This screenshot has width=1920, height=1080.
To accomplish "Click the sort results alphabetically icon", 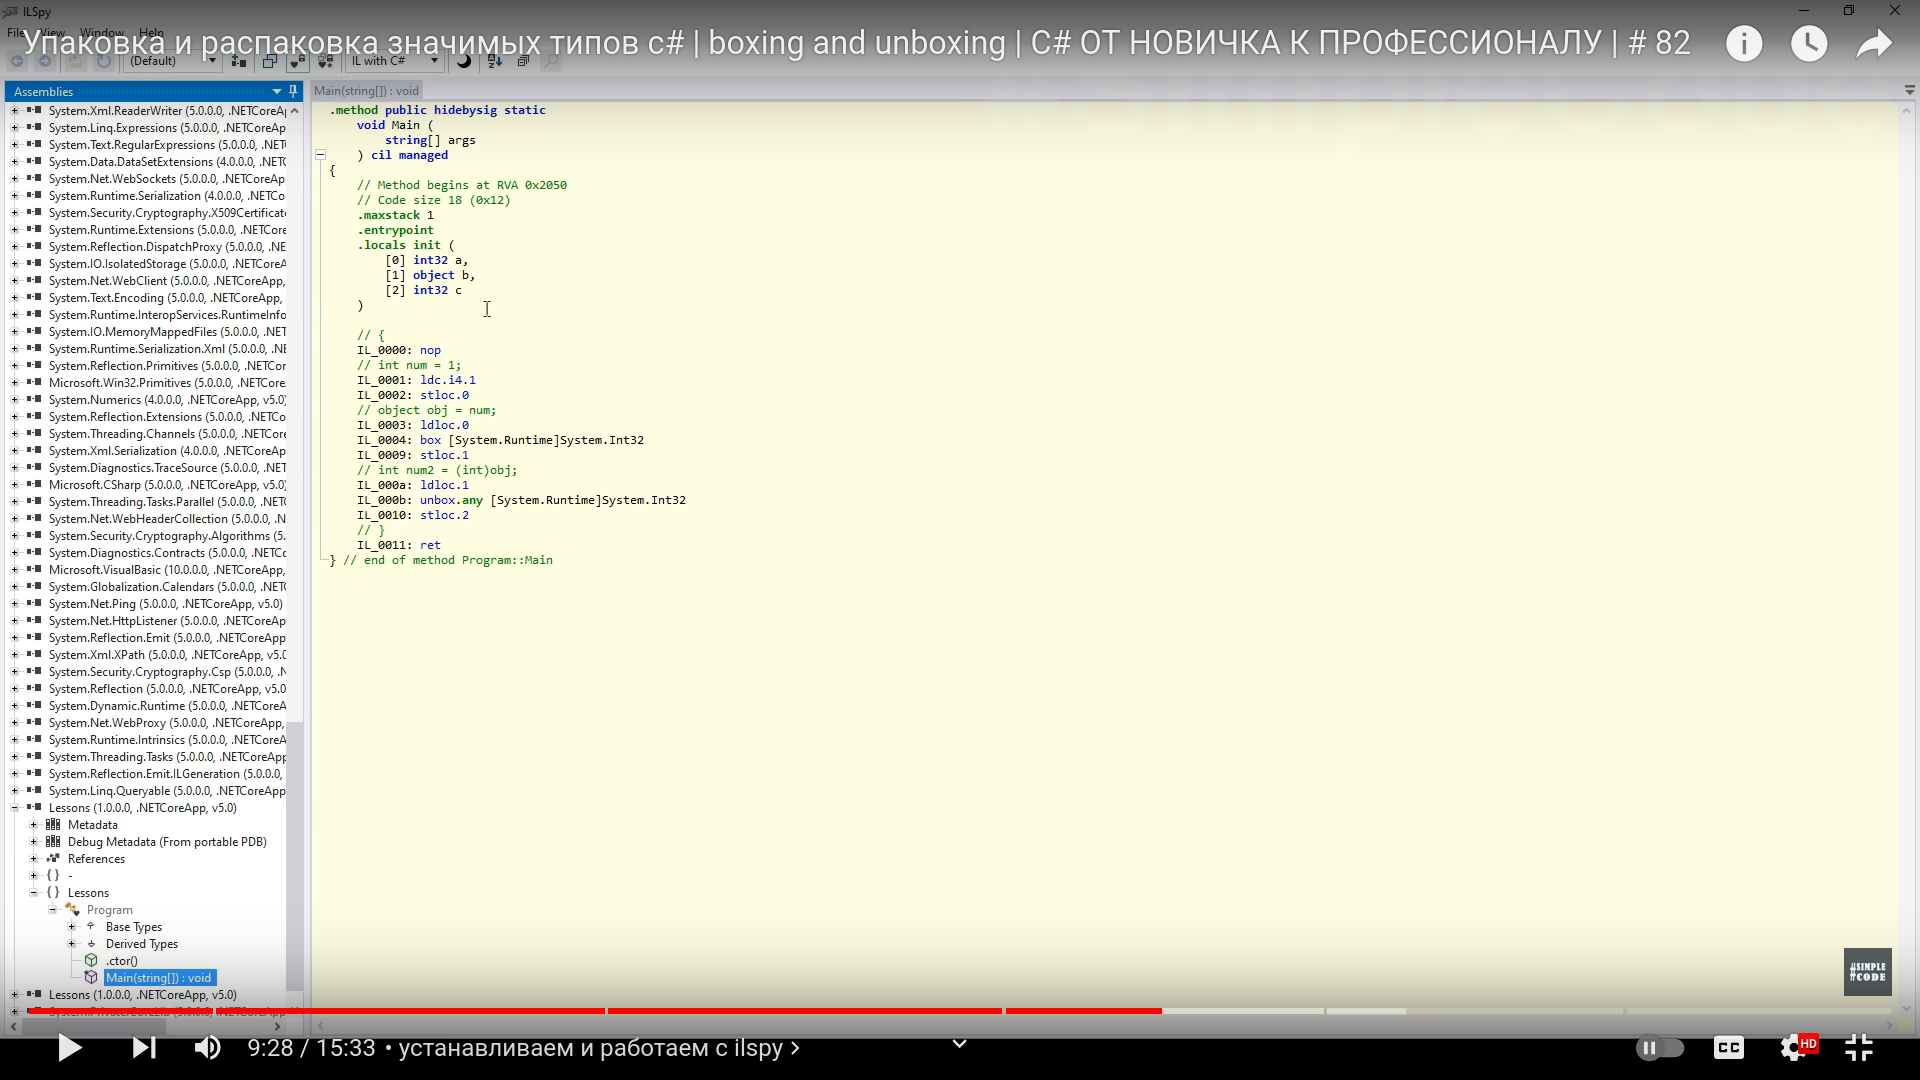I will coord(495,61).
